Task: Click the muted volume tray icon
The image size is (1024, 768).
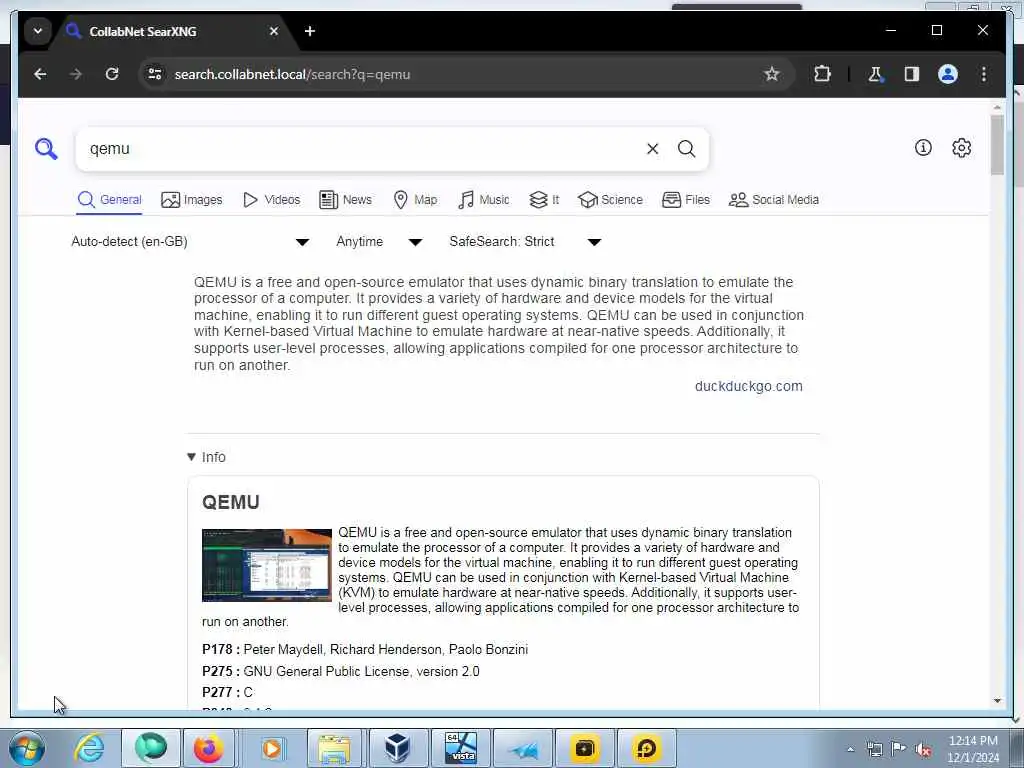Action: pos(923,750)
